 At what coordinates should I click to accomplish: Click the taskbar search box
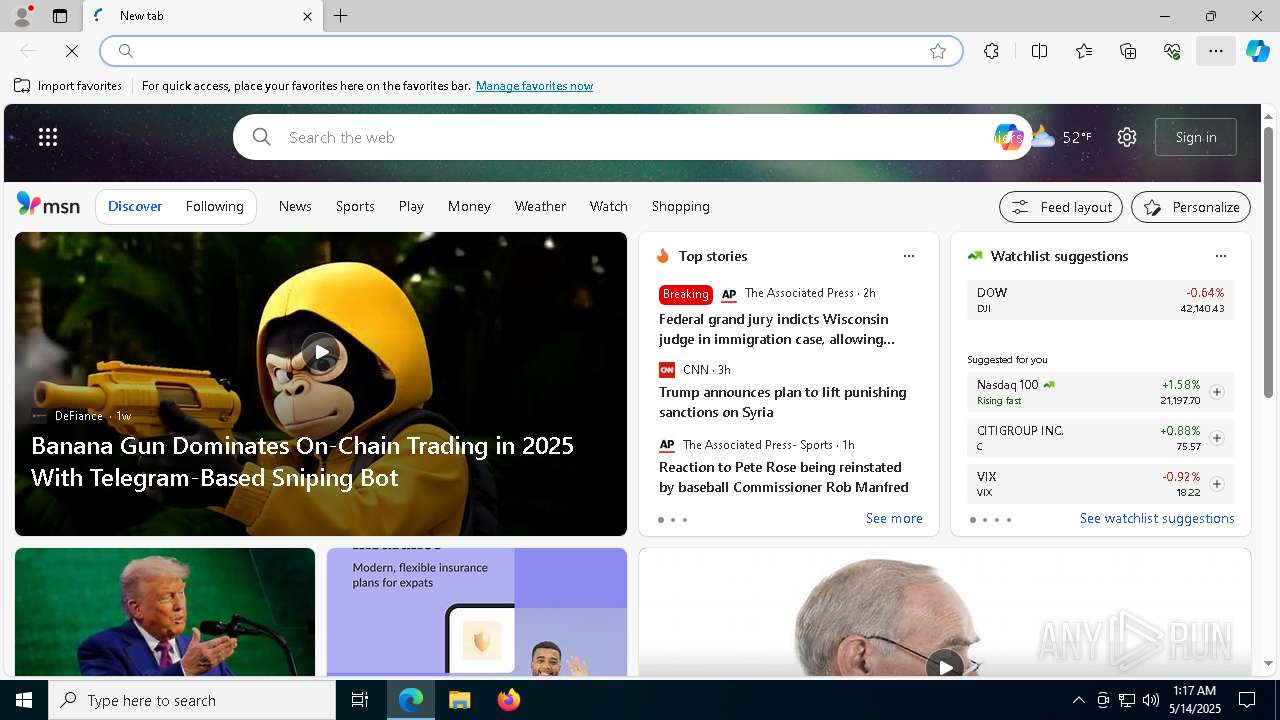[192, 700]
